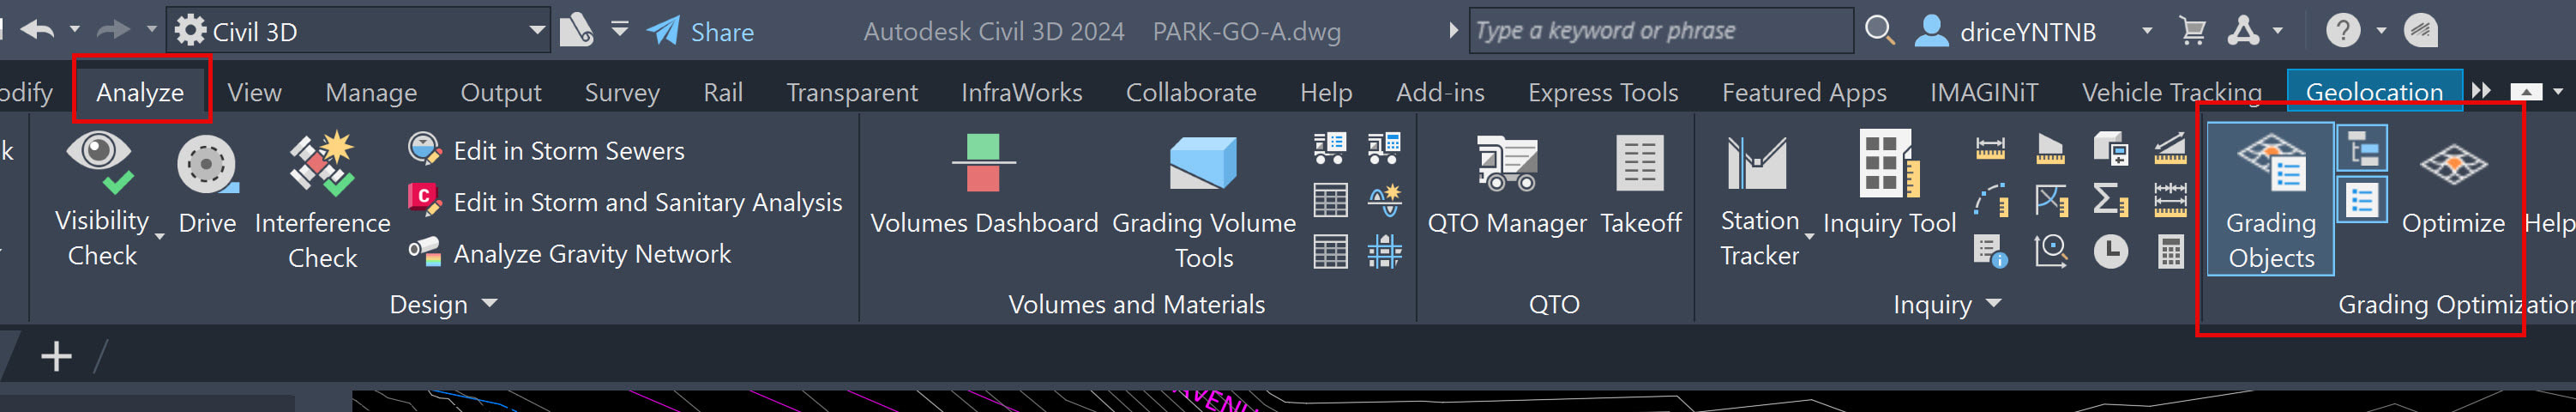This screenshot has width=2576, height=412.
Task: Open the Civil 3D workspace combo box
Action: [x=359, y=31]
